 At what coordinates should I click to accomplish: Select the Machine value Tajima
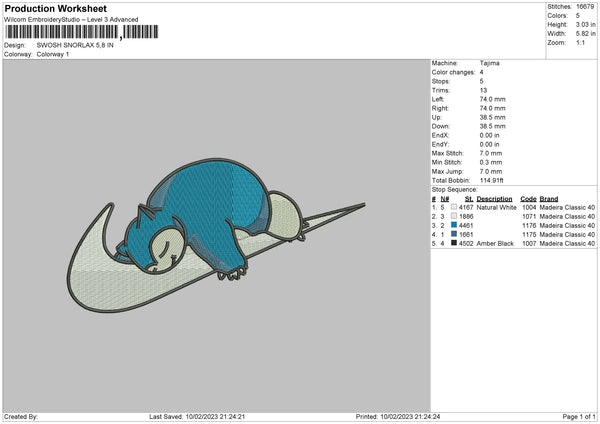coord(488,63)
